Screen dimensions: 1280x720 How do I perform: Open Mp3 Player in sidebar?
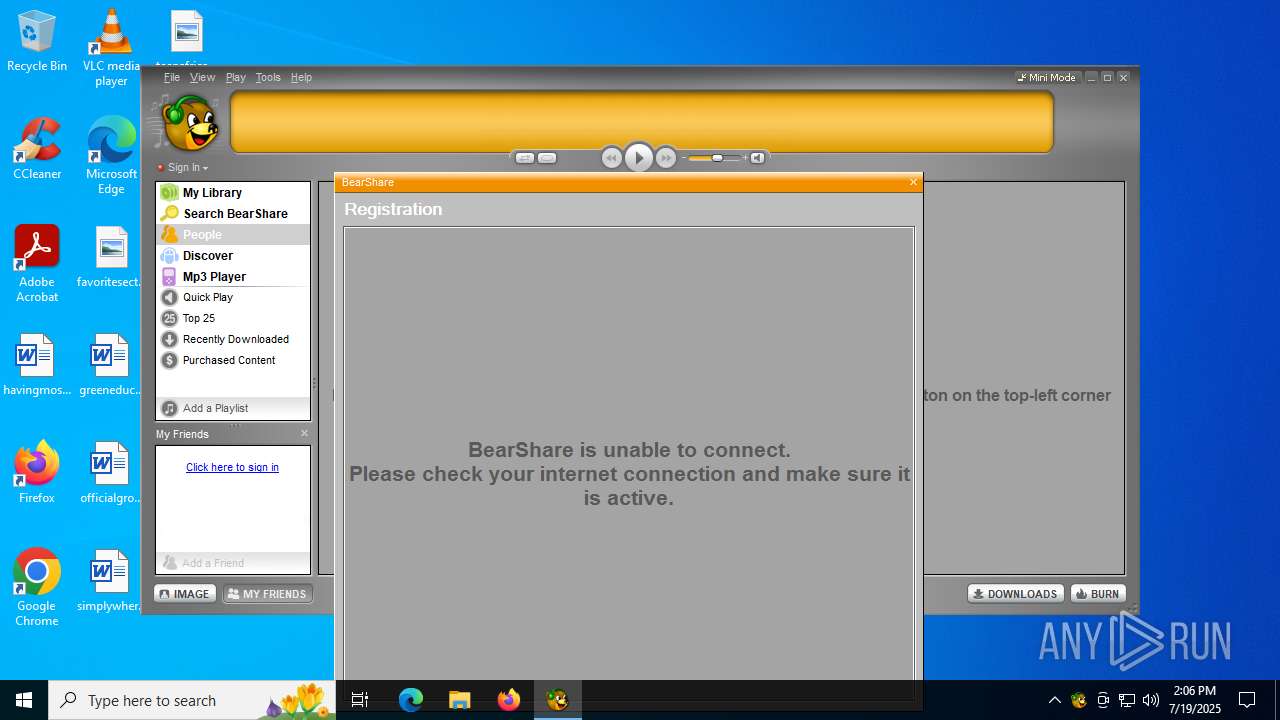click(233, 276)
